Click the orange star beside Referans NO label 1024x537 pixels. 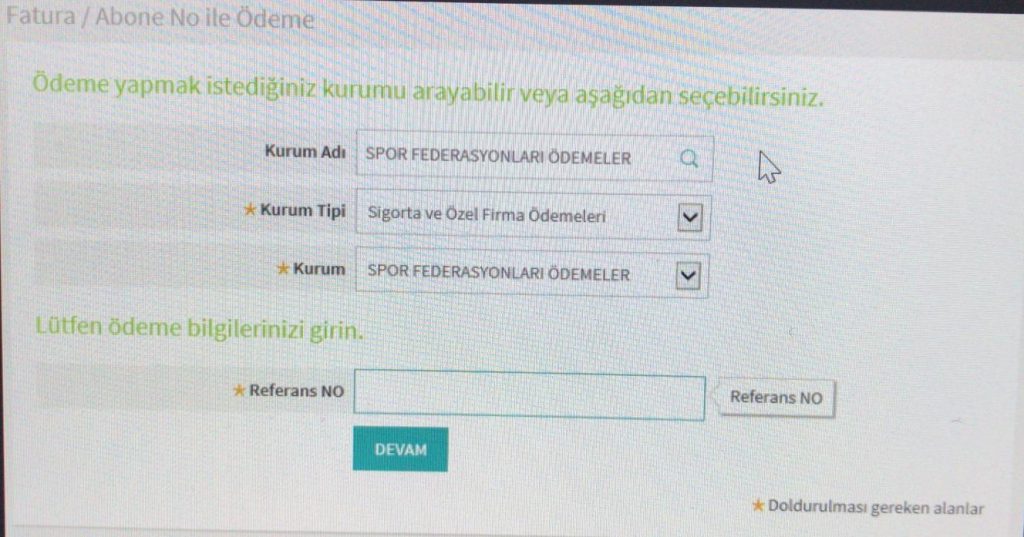239,390
